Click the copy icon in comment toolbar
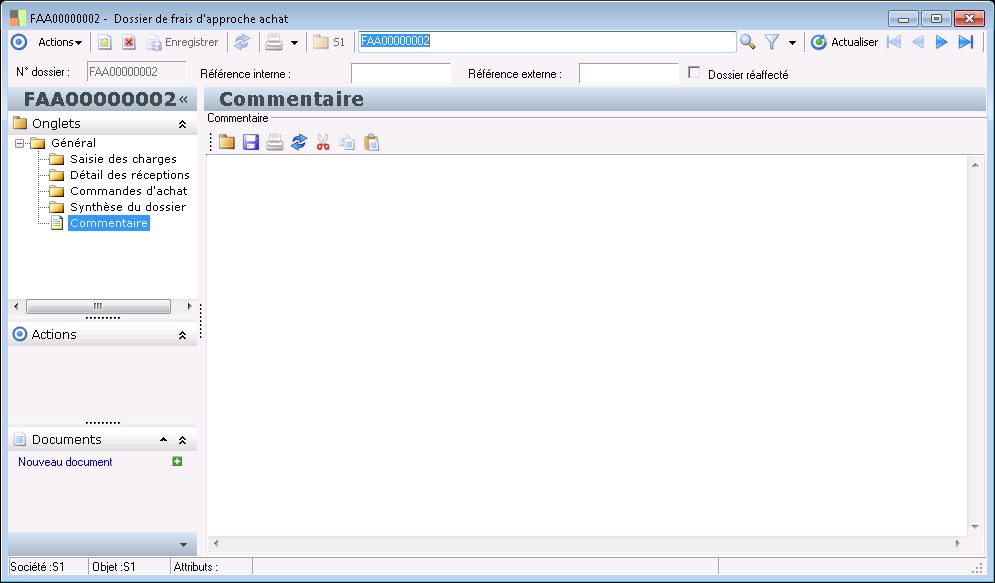Viewport: 995px width, 583px height. [347, 142]
